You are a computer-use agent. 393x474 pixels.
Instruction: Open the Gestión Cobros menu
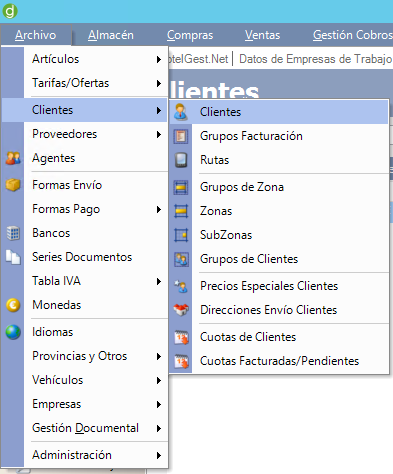pos(353,35)
